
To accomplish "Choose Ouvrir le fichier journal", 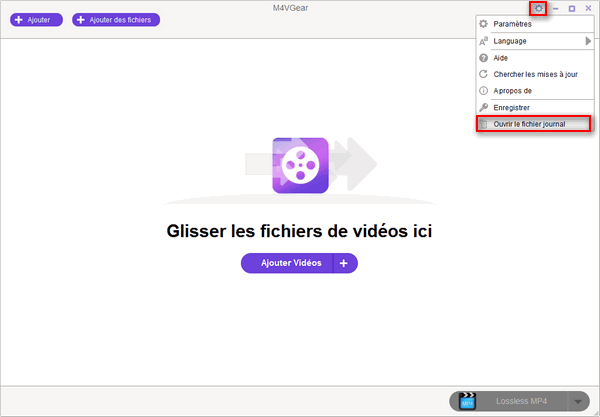I will (529, 124).
